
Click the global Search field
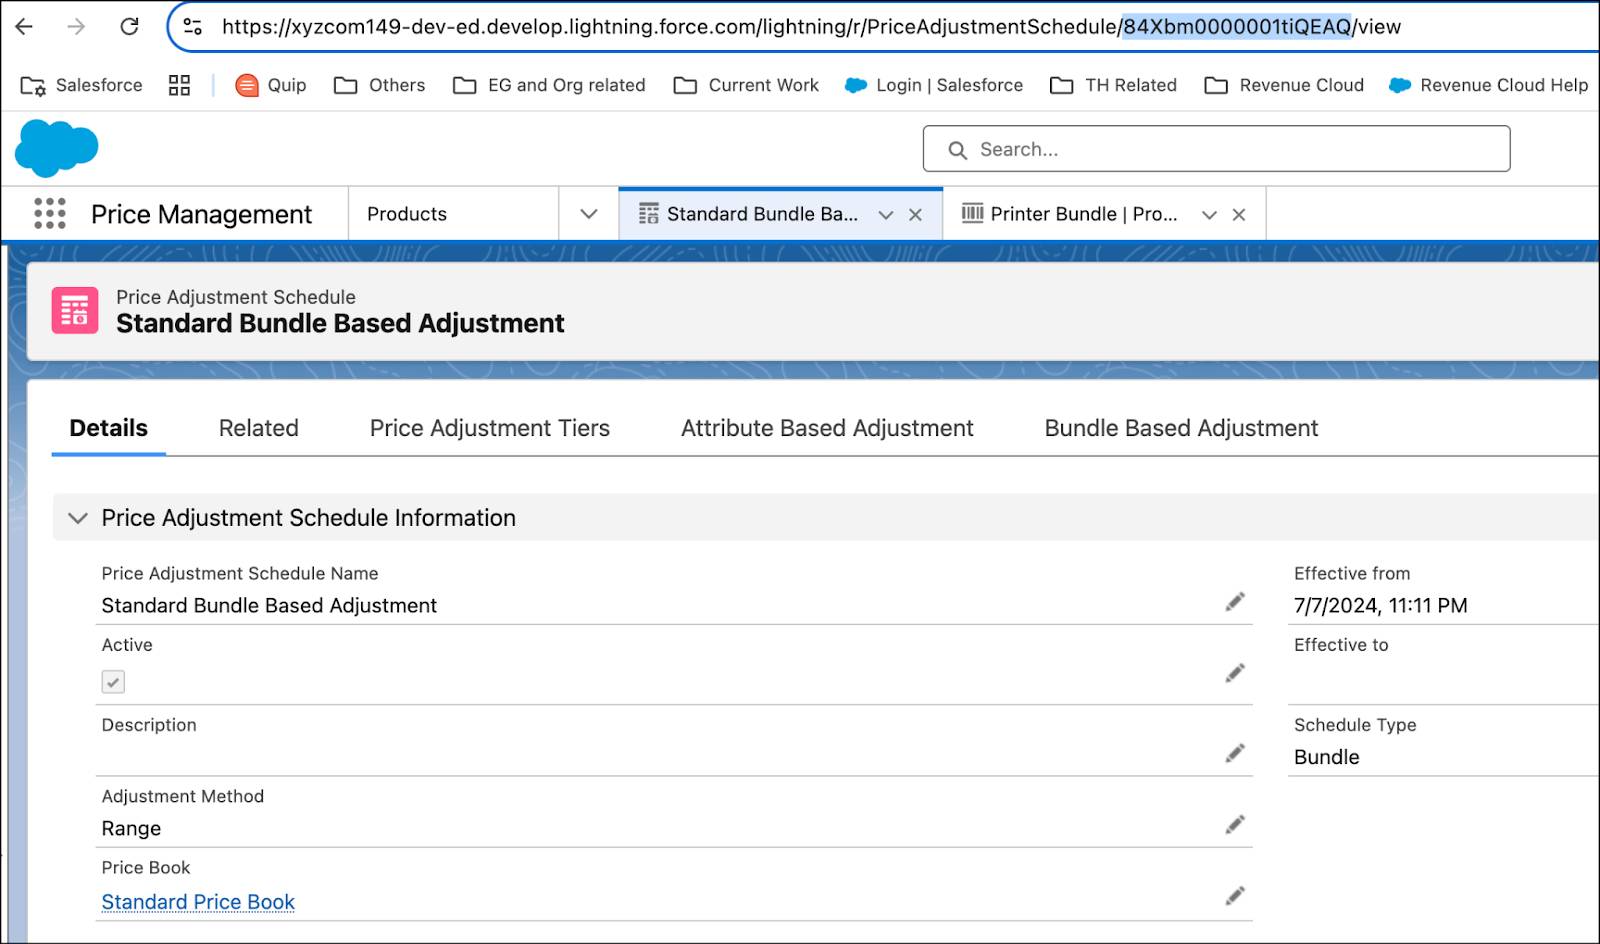[1216, 149]
